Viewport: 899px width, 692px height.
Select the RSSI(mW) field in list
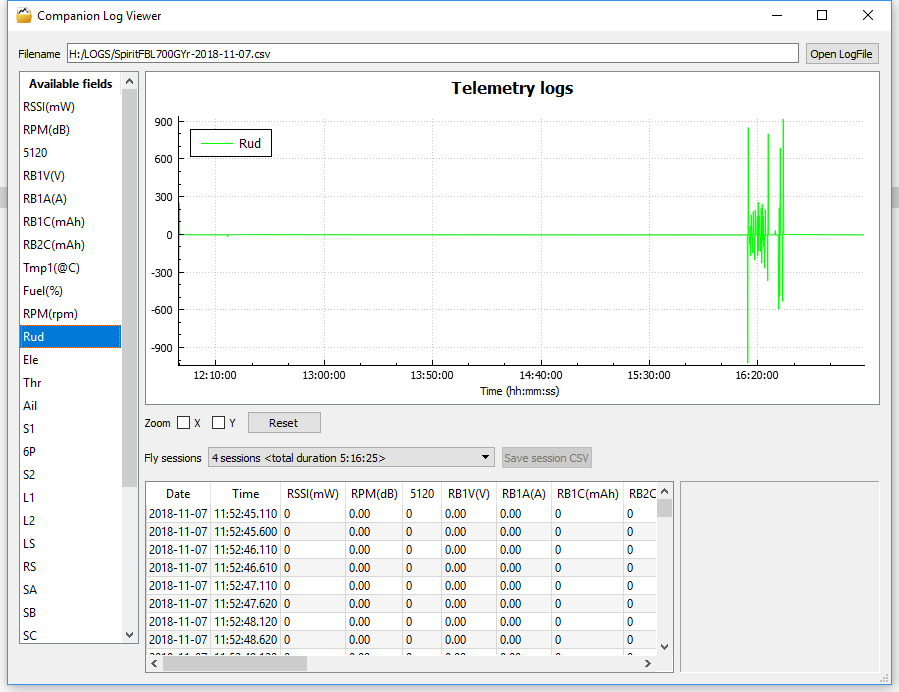coord(49,107)
